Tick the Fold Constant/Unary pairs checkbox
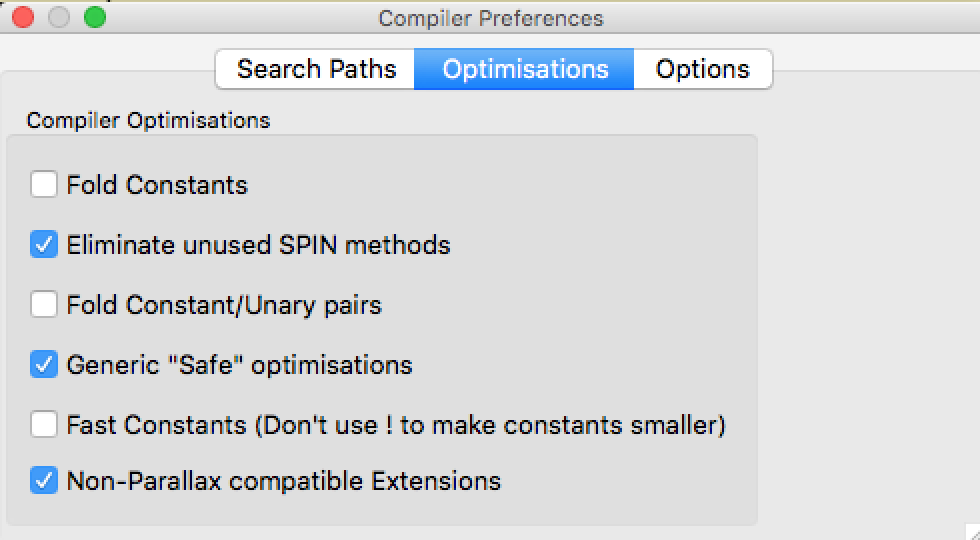 44,305
